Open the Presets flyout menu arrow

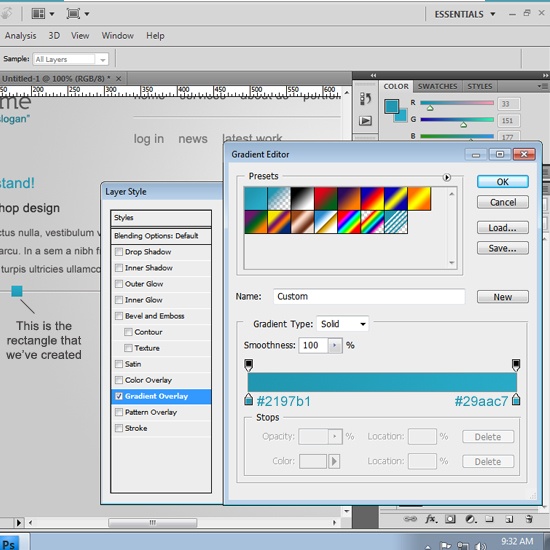[x=447, y=177]
